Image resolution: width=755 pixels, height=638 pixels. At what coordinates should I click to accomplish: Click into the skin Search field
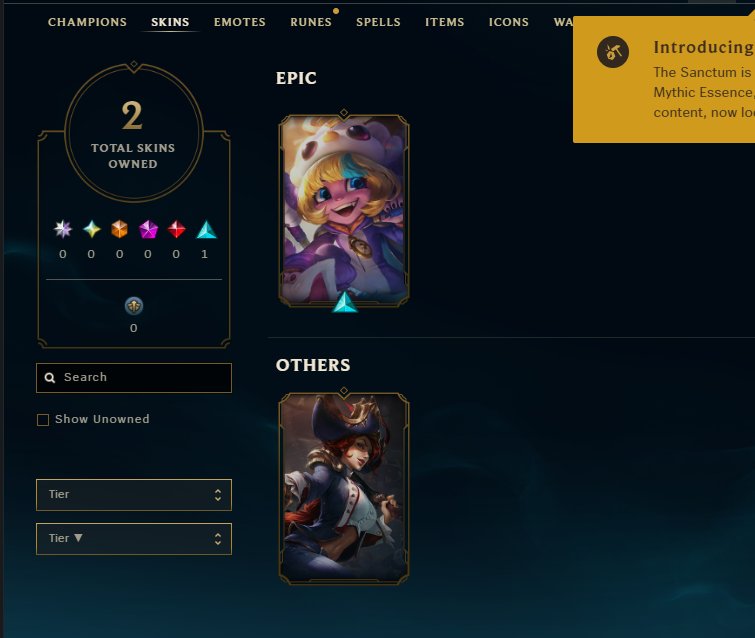pyautogui.click(x=134, y=378)
